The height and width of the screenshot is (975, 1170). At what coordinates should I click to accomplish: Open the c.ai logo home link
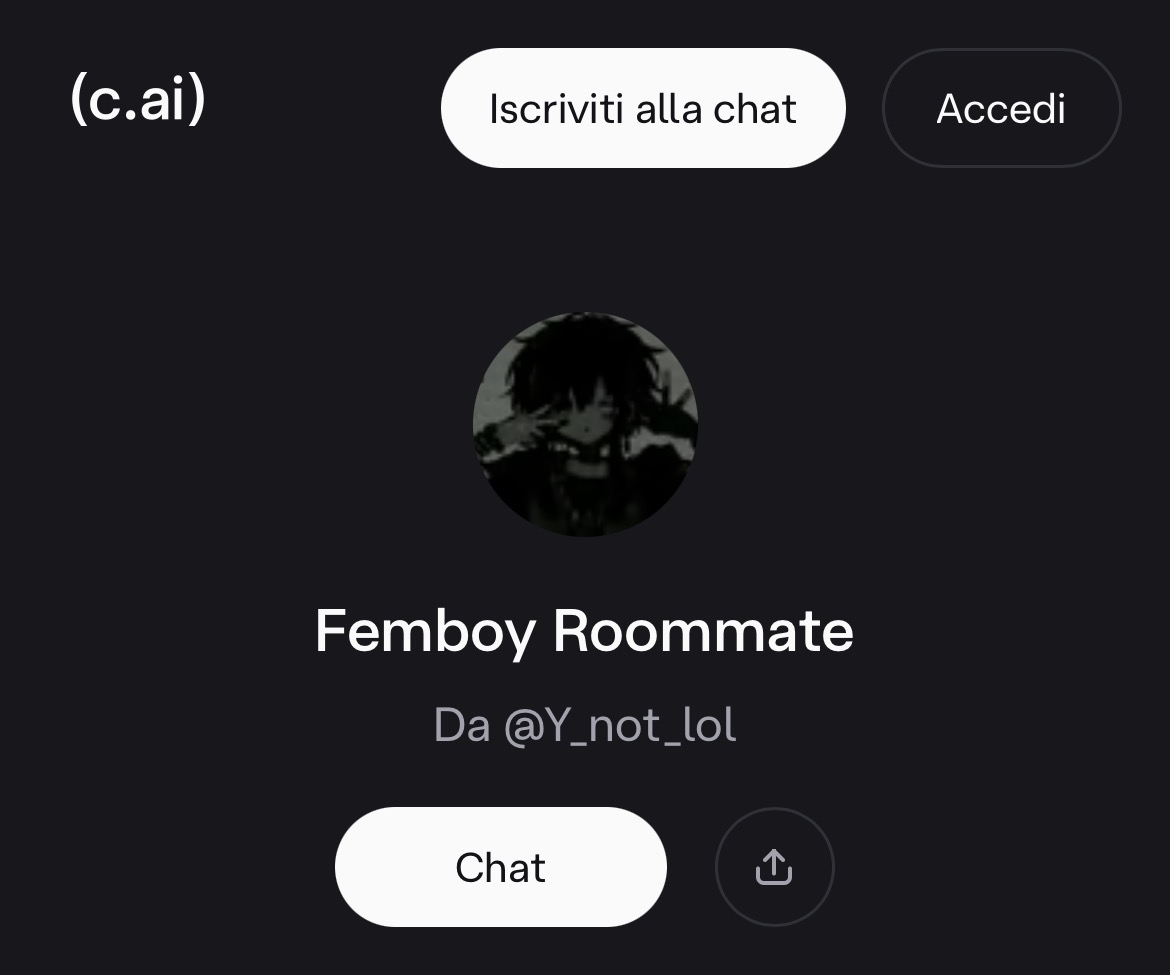point(138,99)
